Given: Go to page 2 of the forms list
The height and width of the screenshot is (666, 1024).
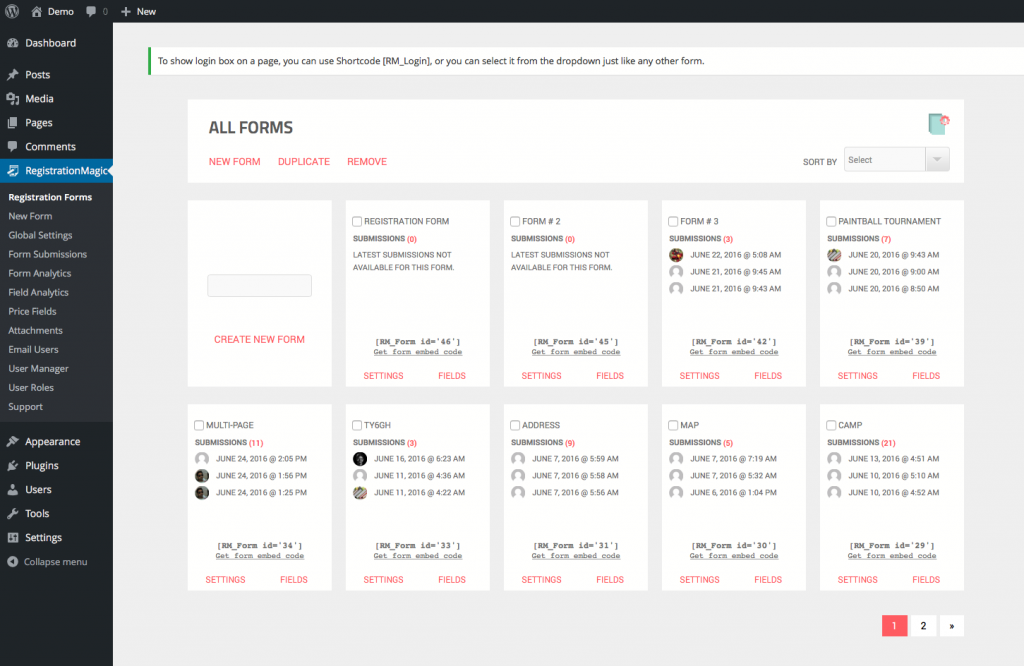Looking at the screenshot, I should click(922, 624).
